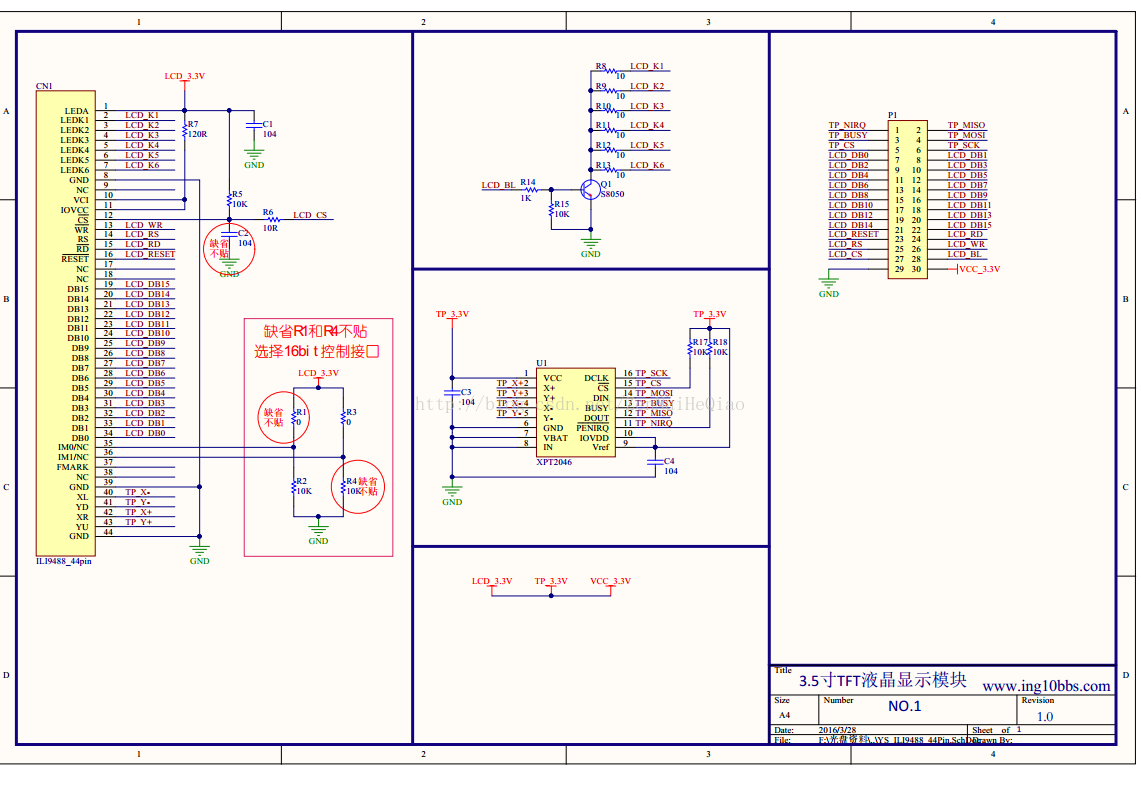The height and width of the screenshot is (786, 1141).
Task: Select the CN1 connector designator label
Action: (x=44, y=86)
